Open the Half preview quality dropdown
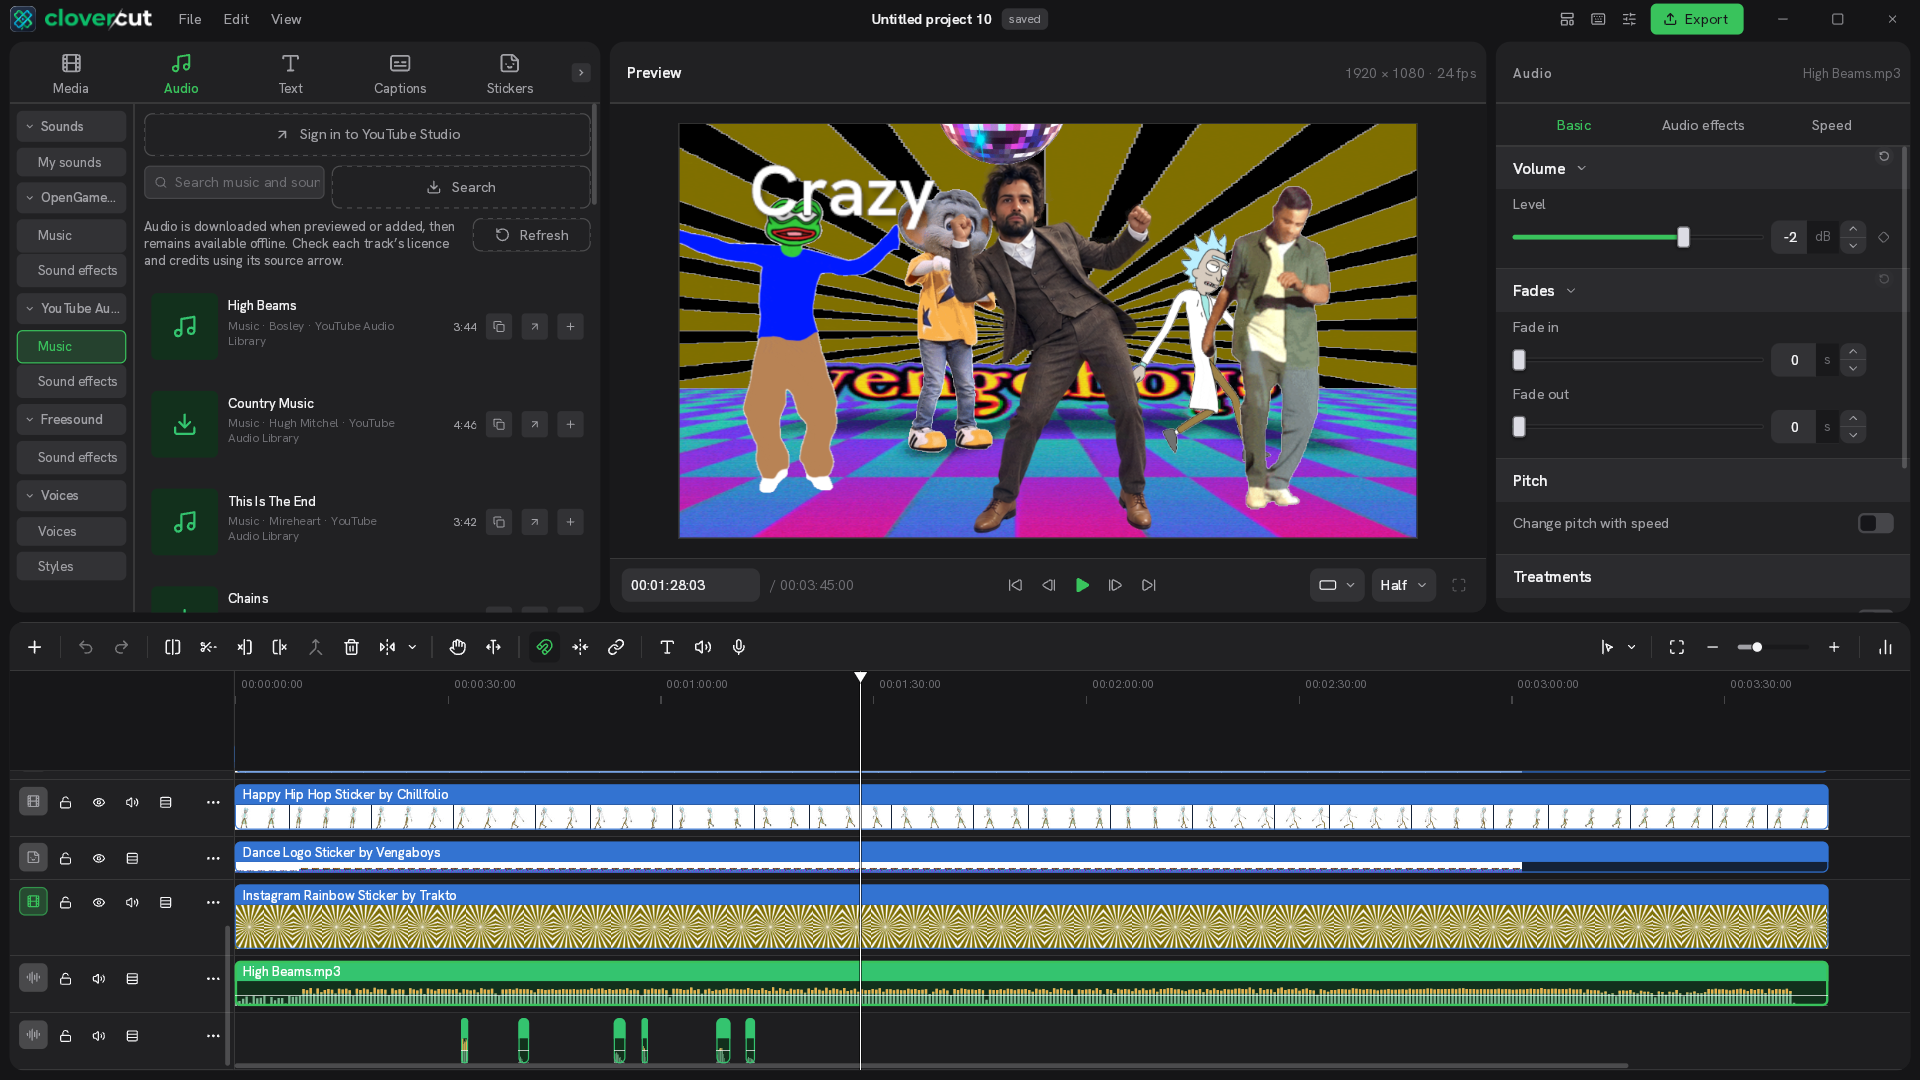1920x1080 pixels. point(1403,585)
